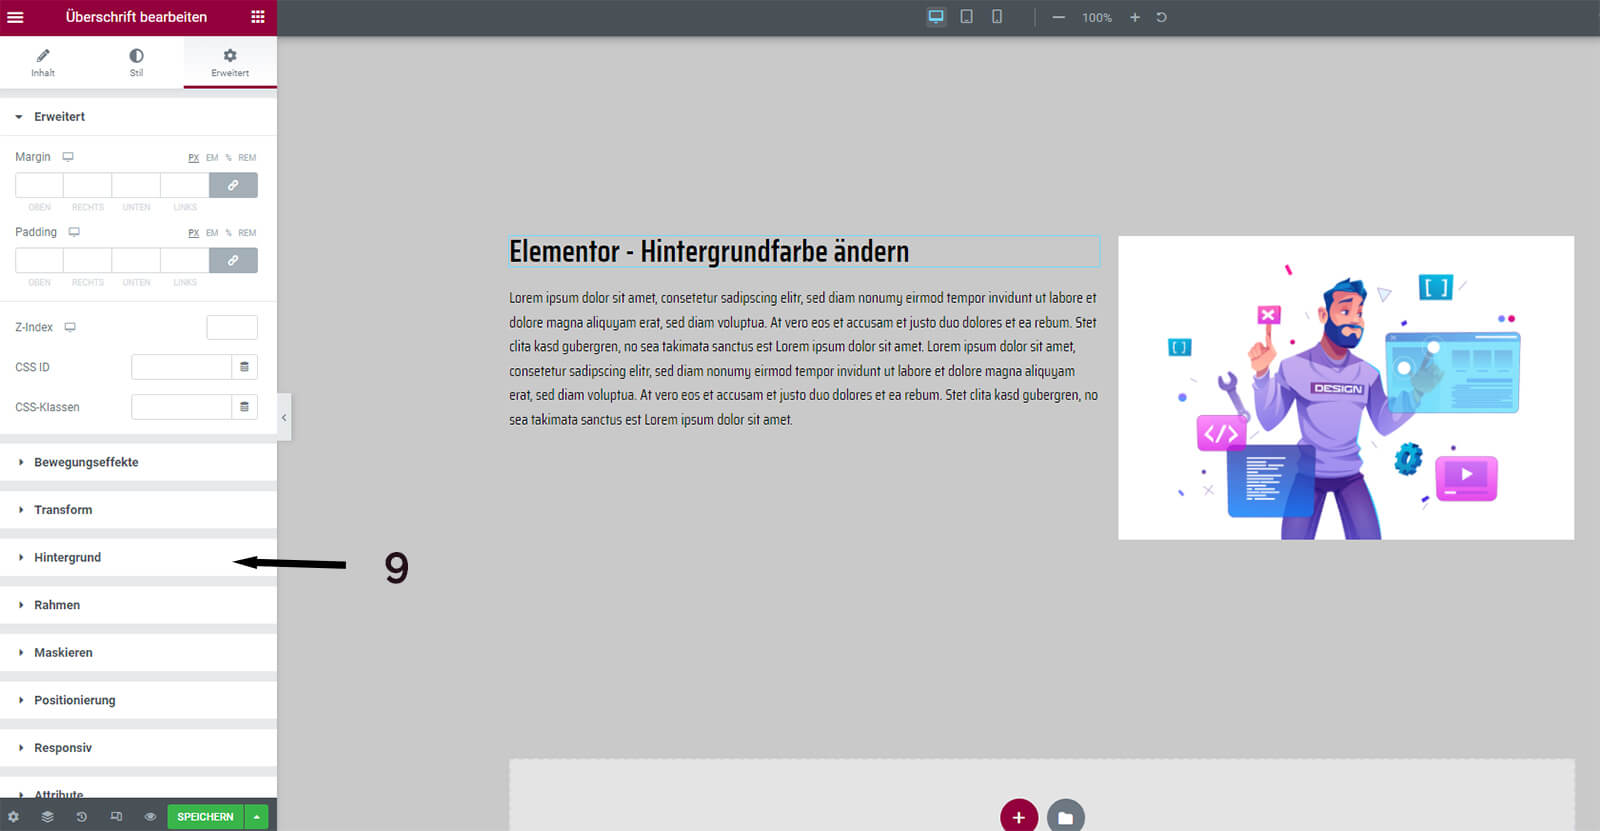Expand the Bewegungseffekte section

click(x=86, y=463)
